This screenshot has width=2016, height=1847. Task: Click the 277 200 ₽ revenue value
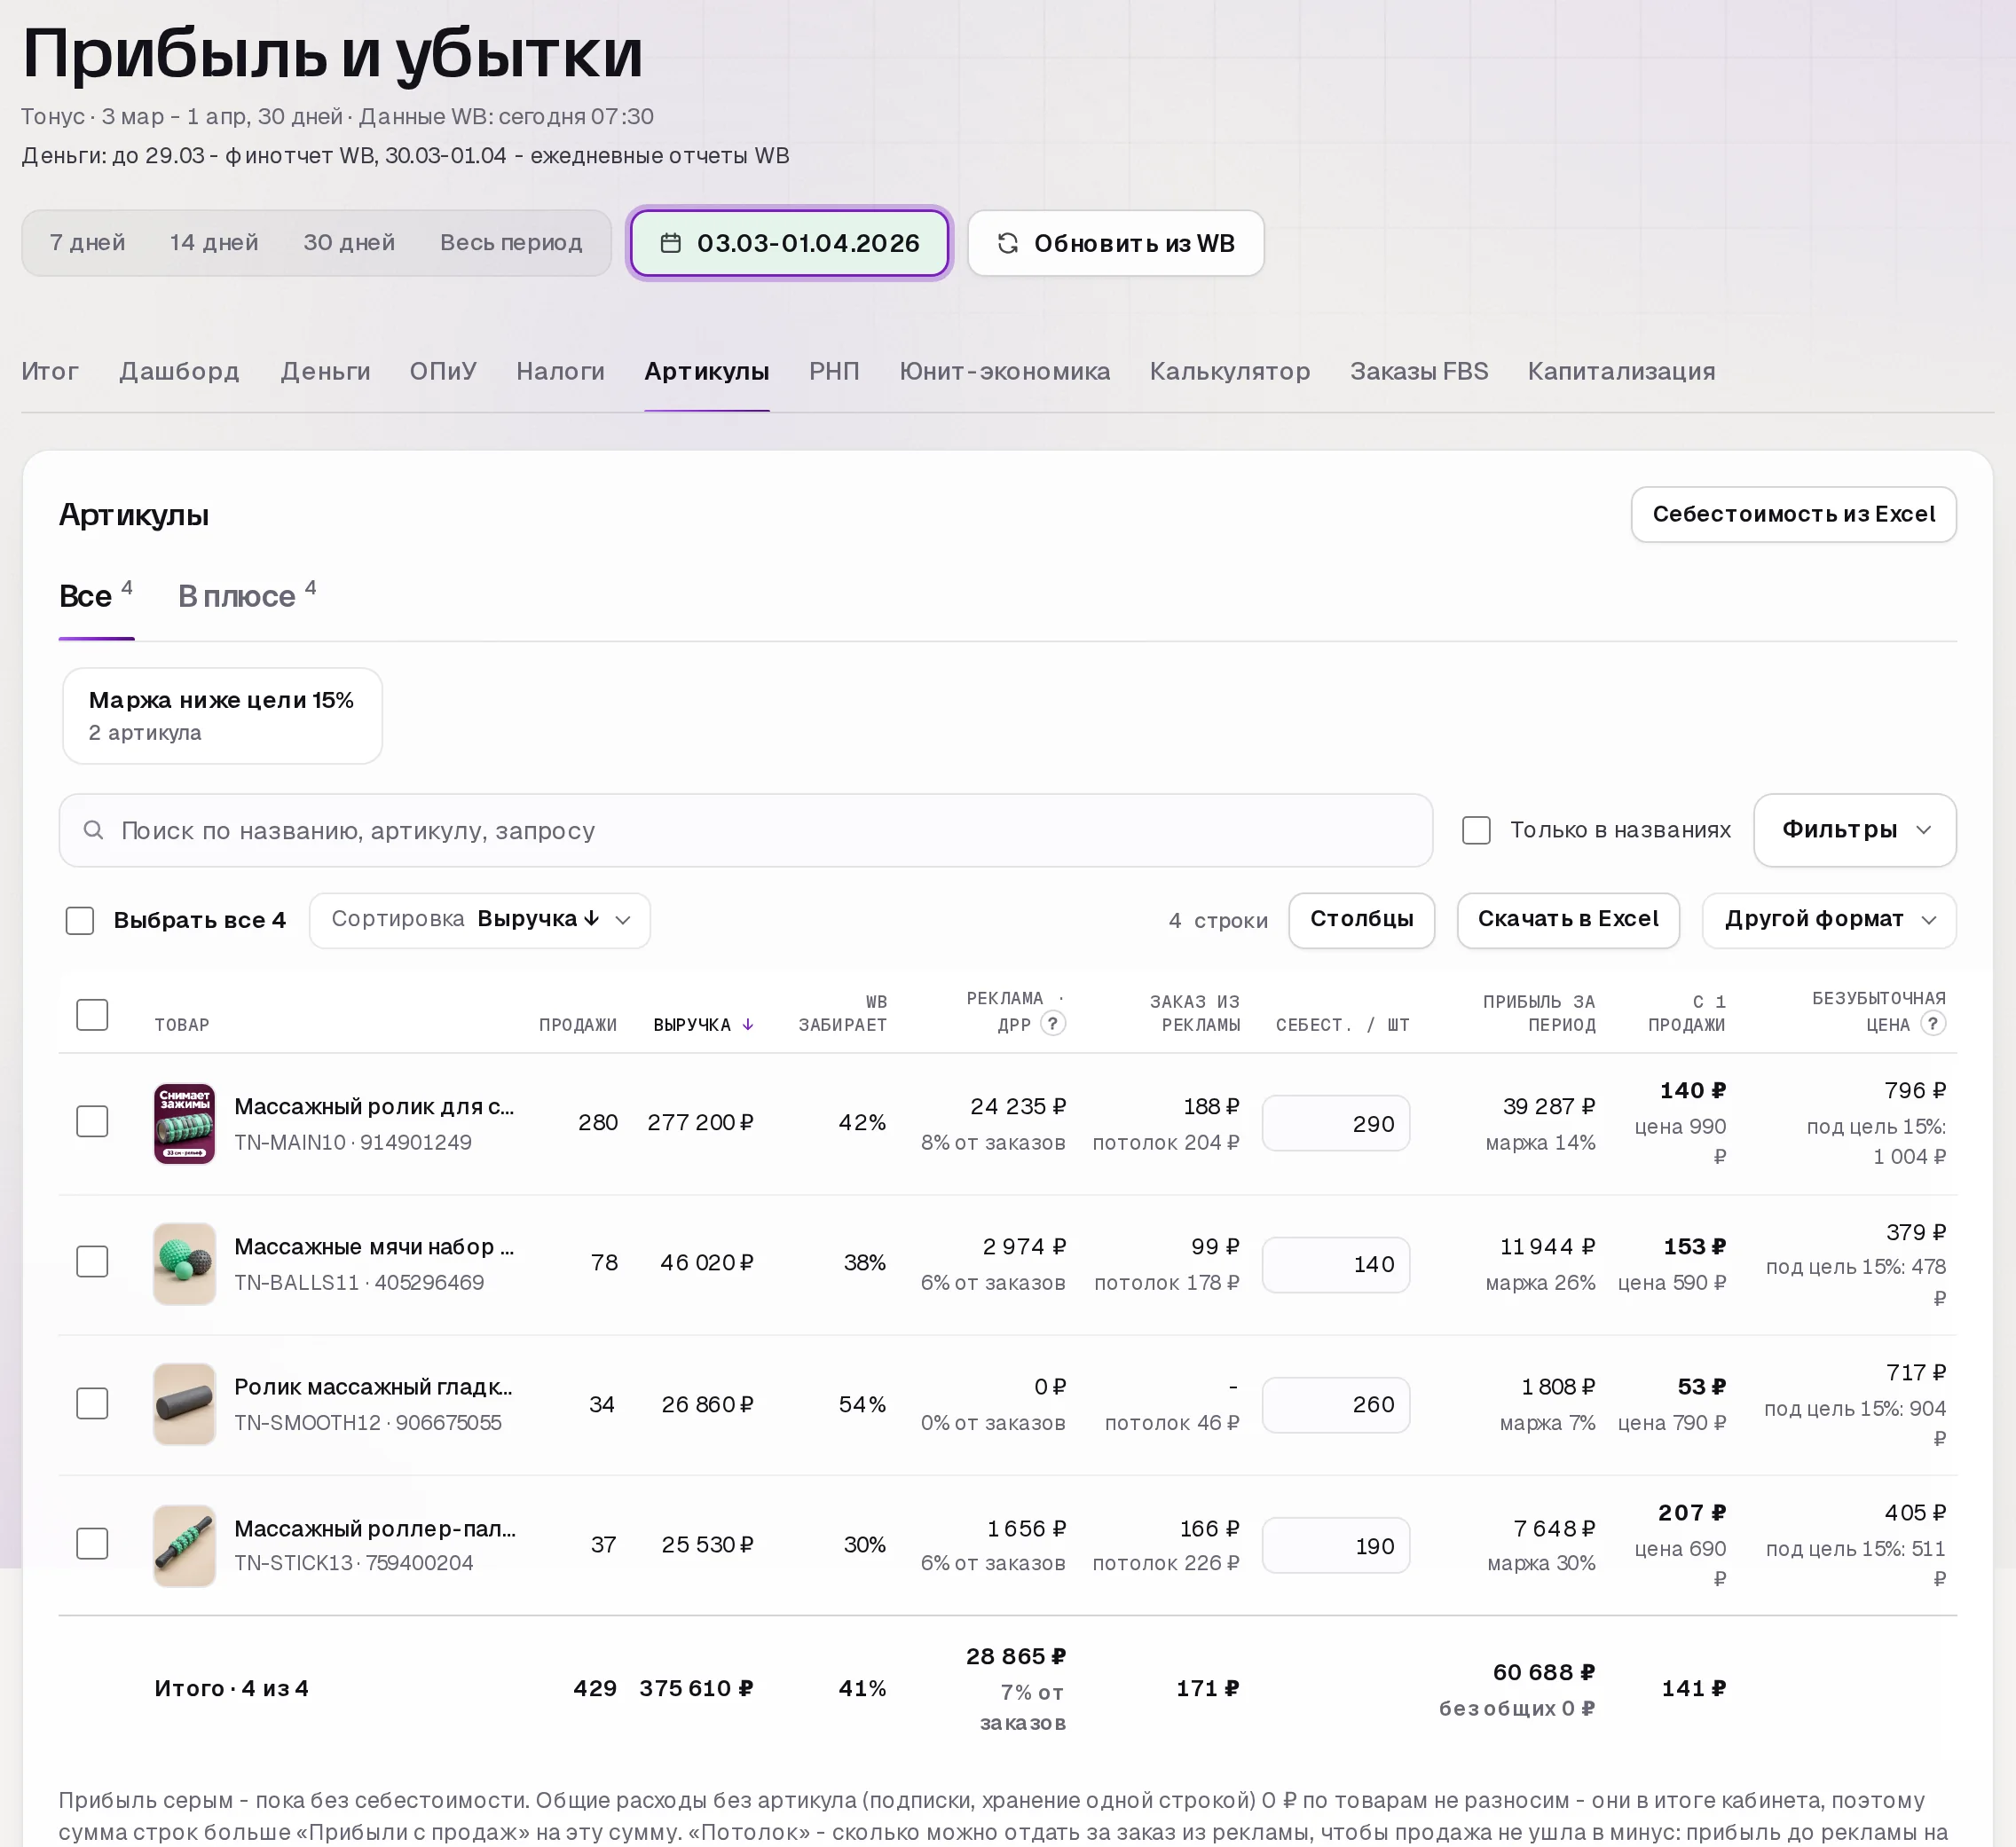700,1122
